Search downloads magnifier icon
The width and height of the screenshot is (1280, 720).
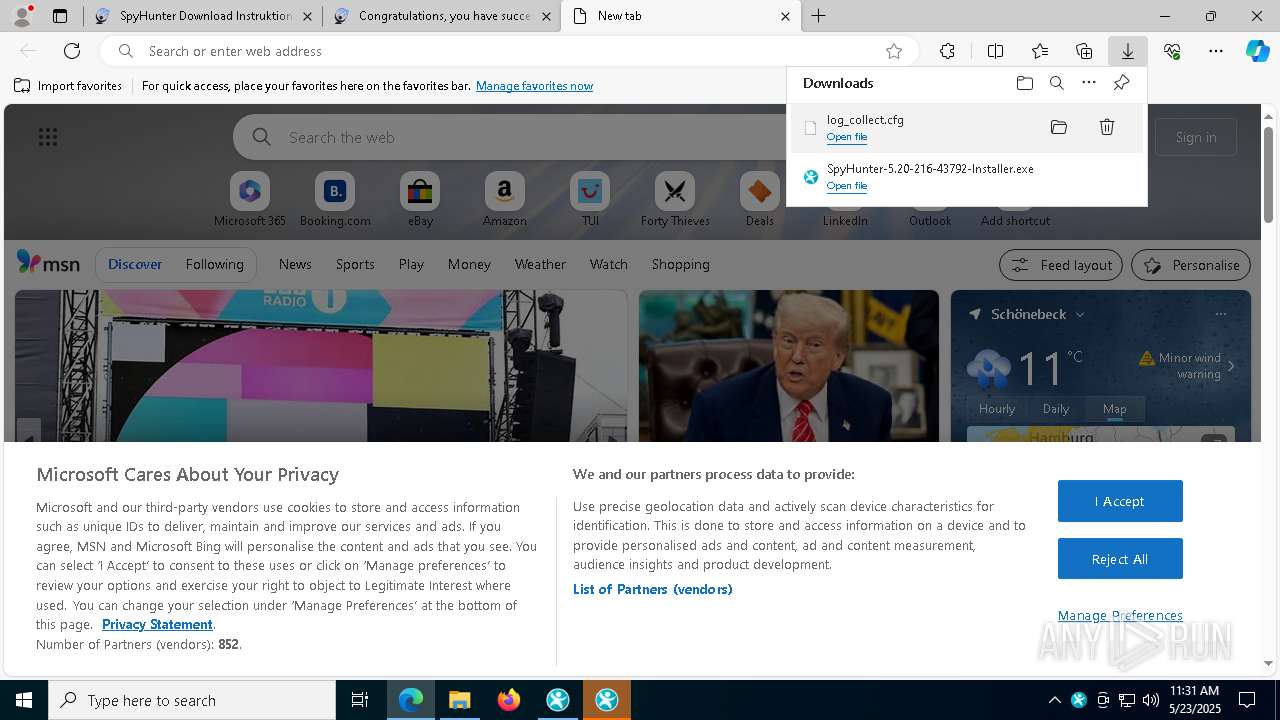pyautogui.click(x=1057, y=83)
